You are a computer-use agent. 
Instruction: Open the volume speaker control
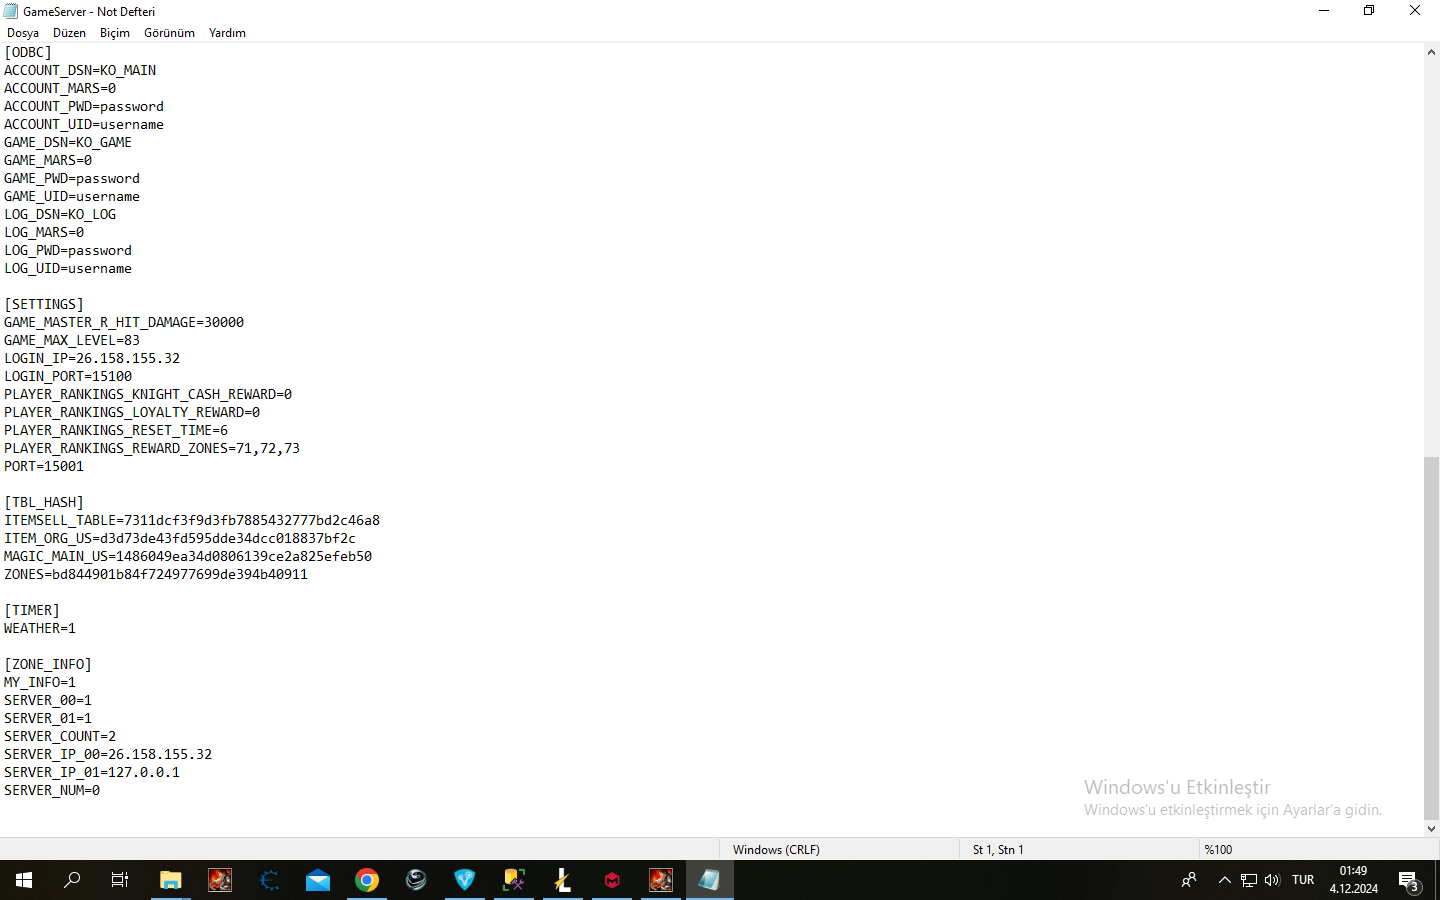point(1272,880)
